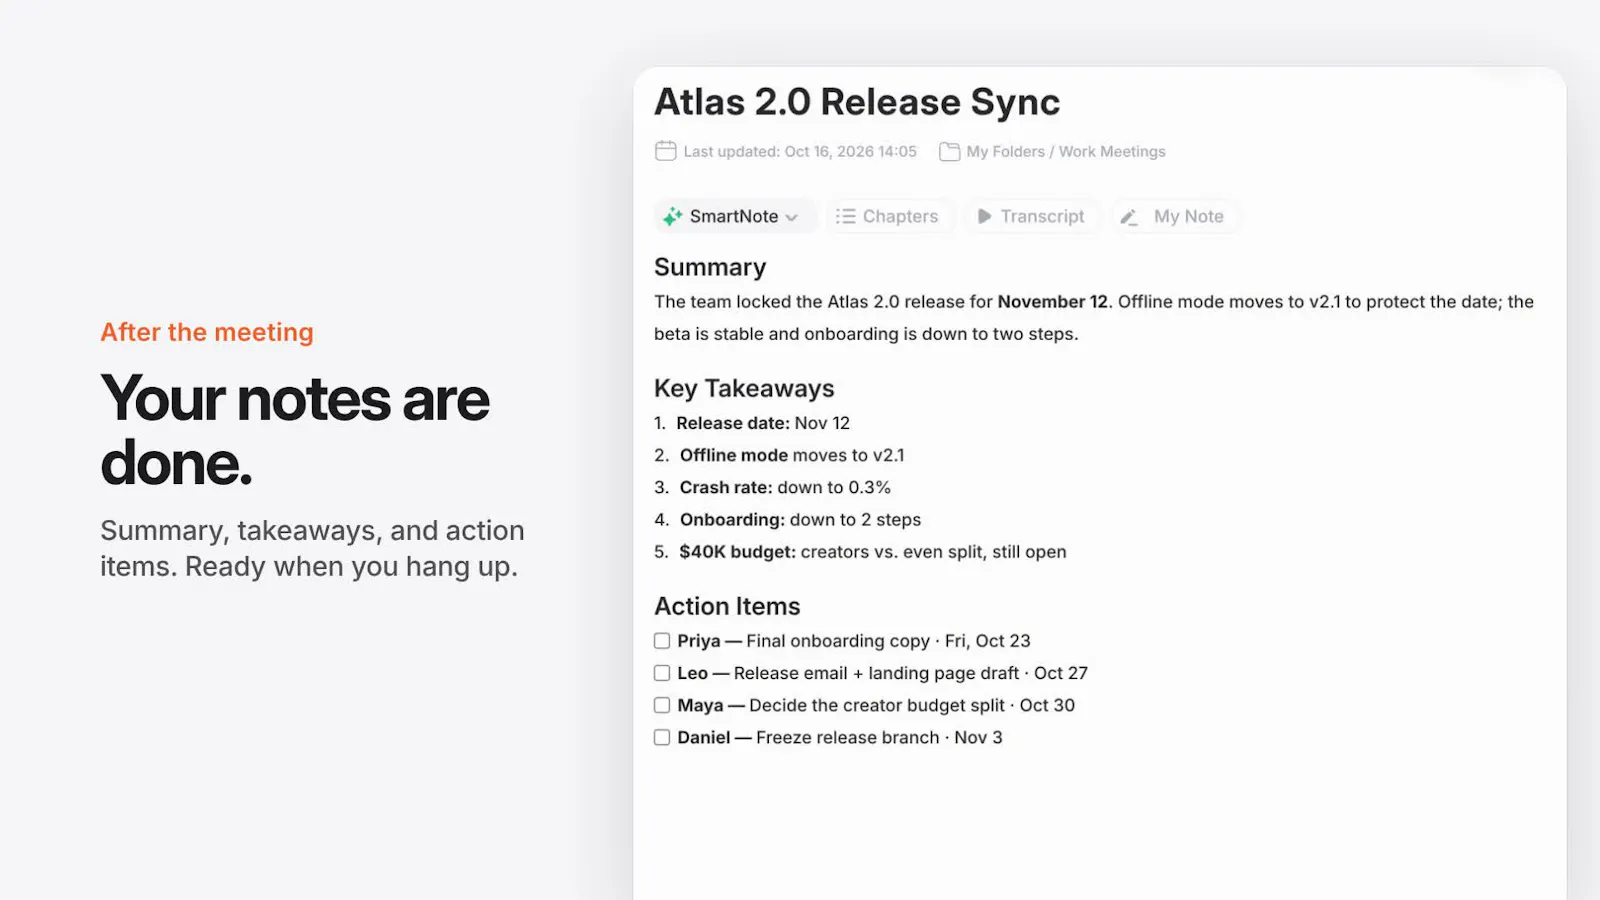Viewport: 1600px width, 900px height.
Task: Click the calendar icon beside Last updated
Action: coord(666,151)
